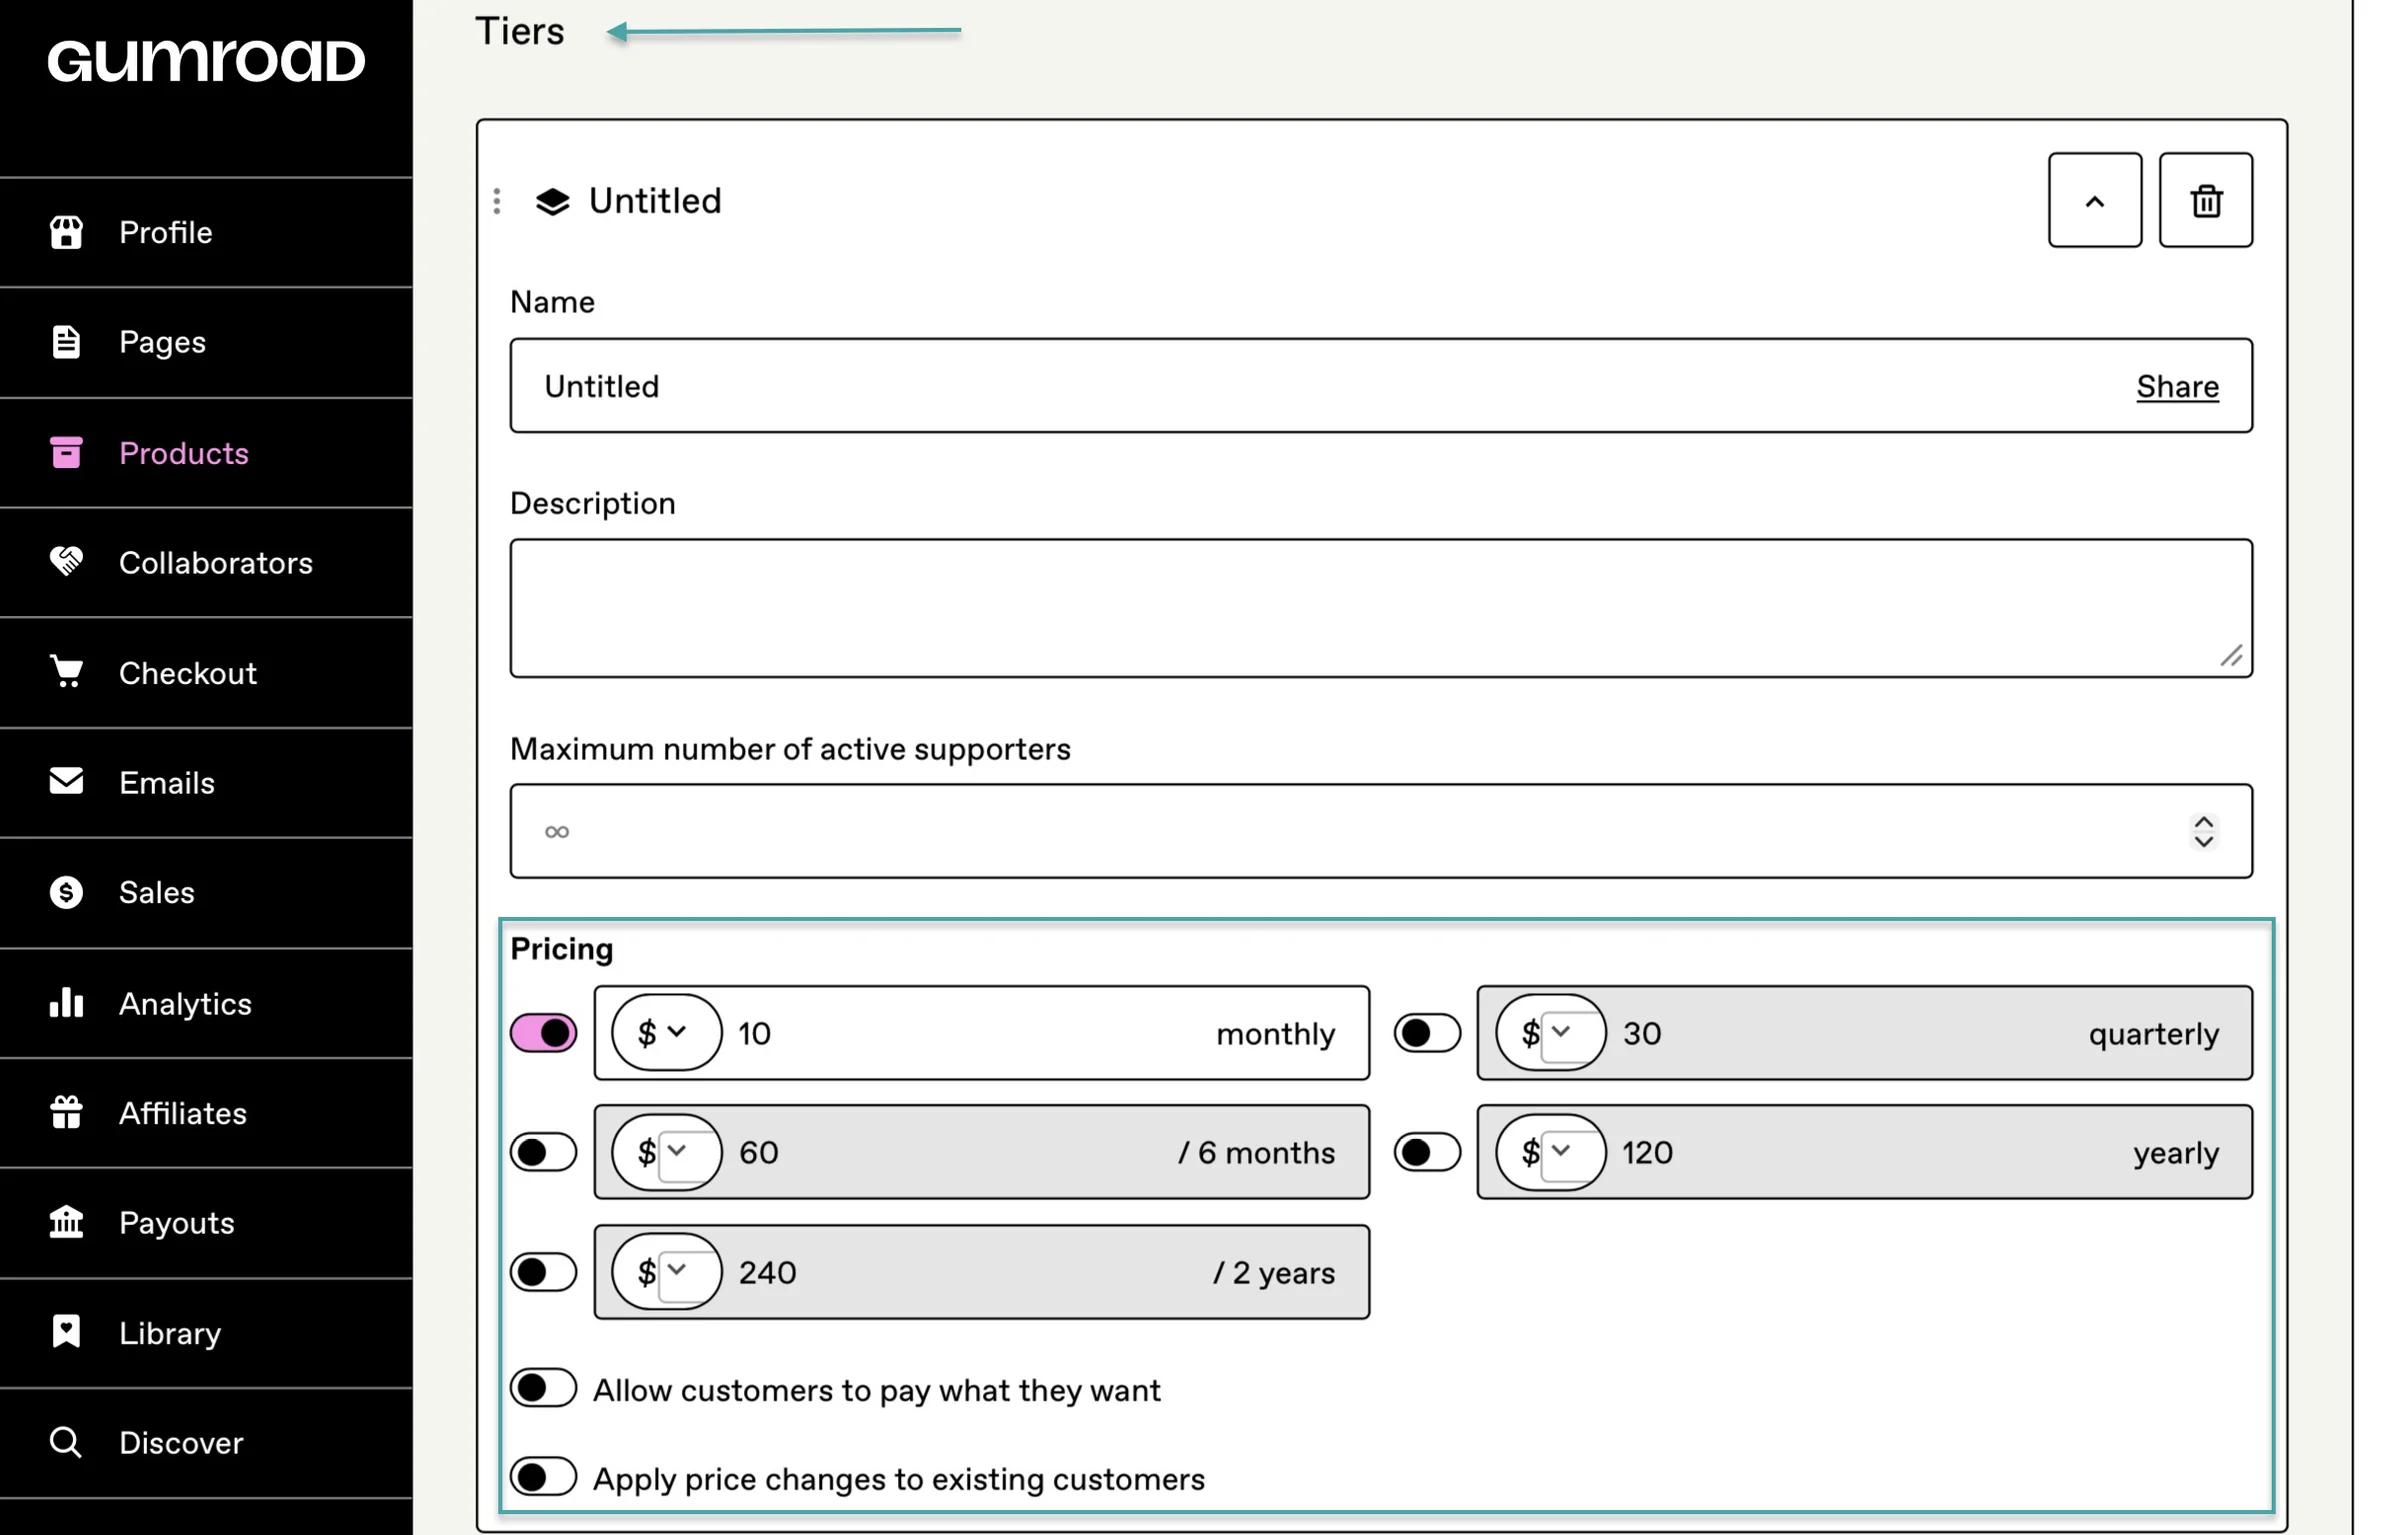Click the Pages document icon
This screenshot has height=1535, width=2400.
tap(66, 342)
